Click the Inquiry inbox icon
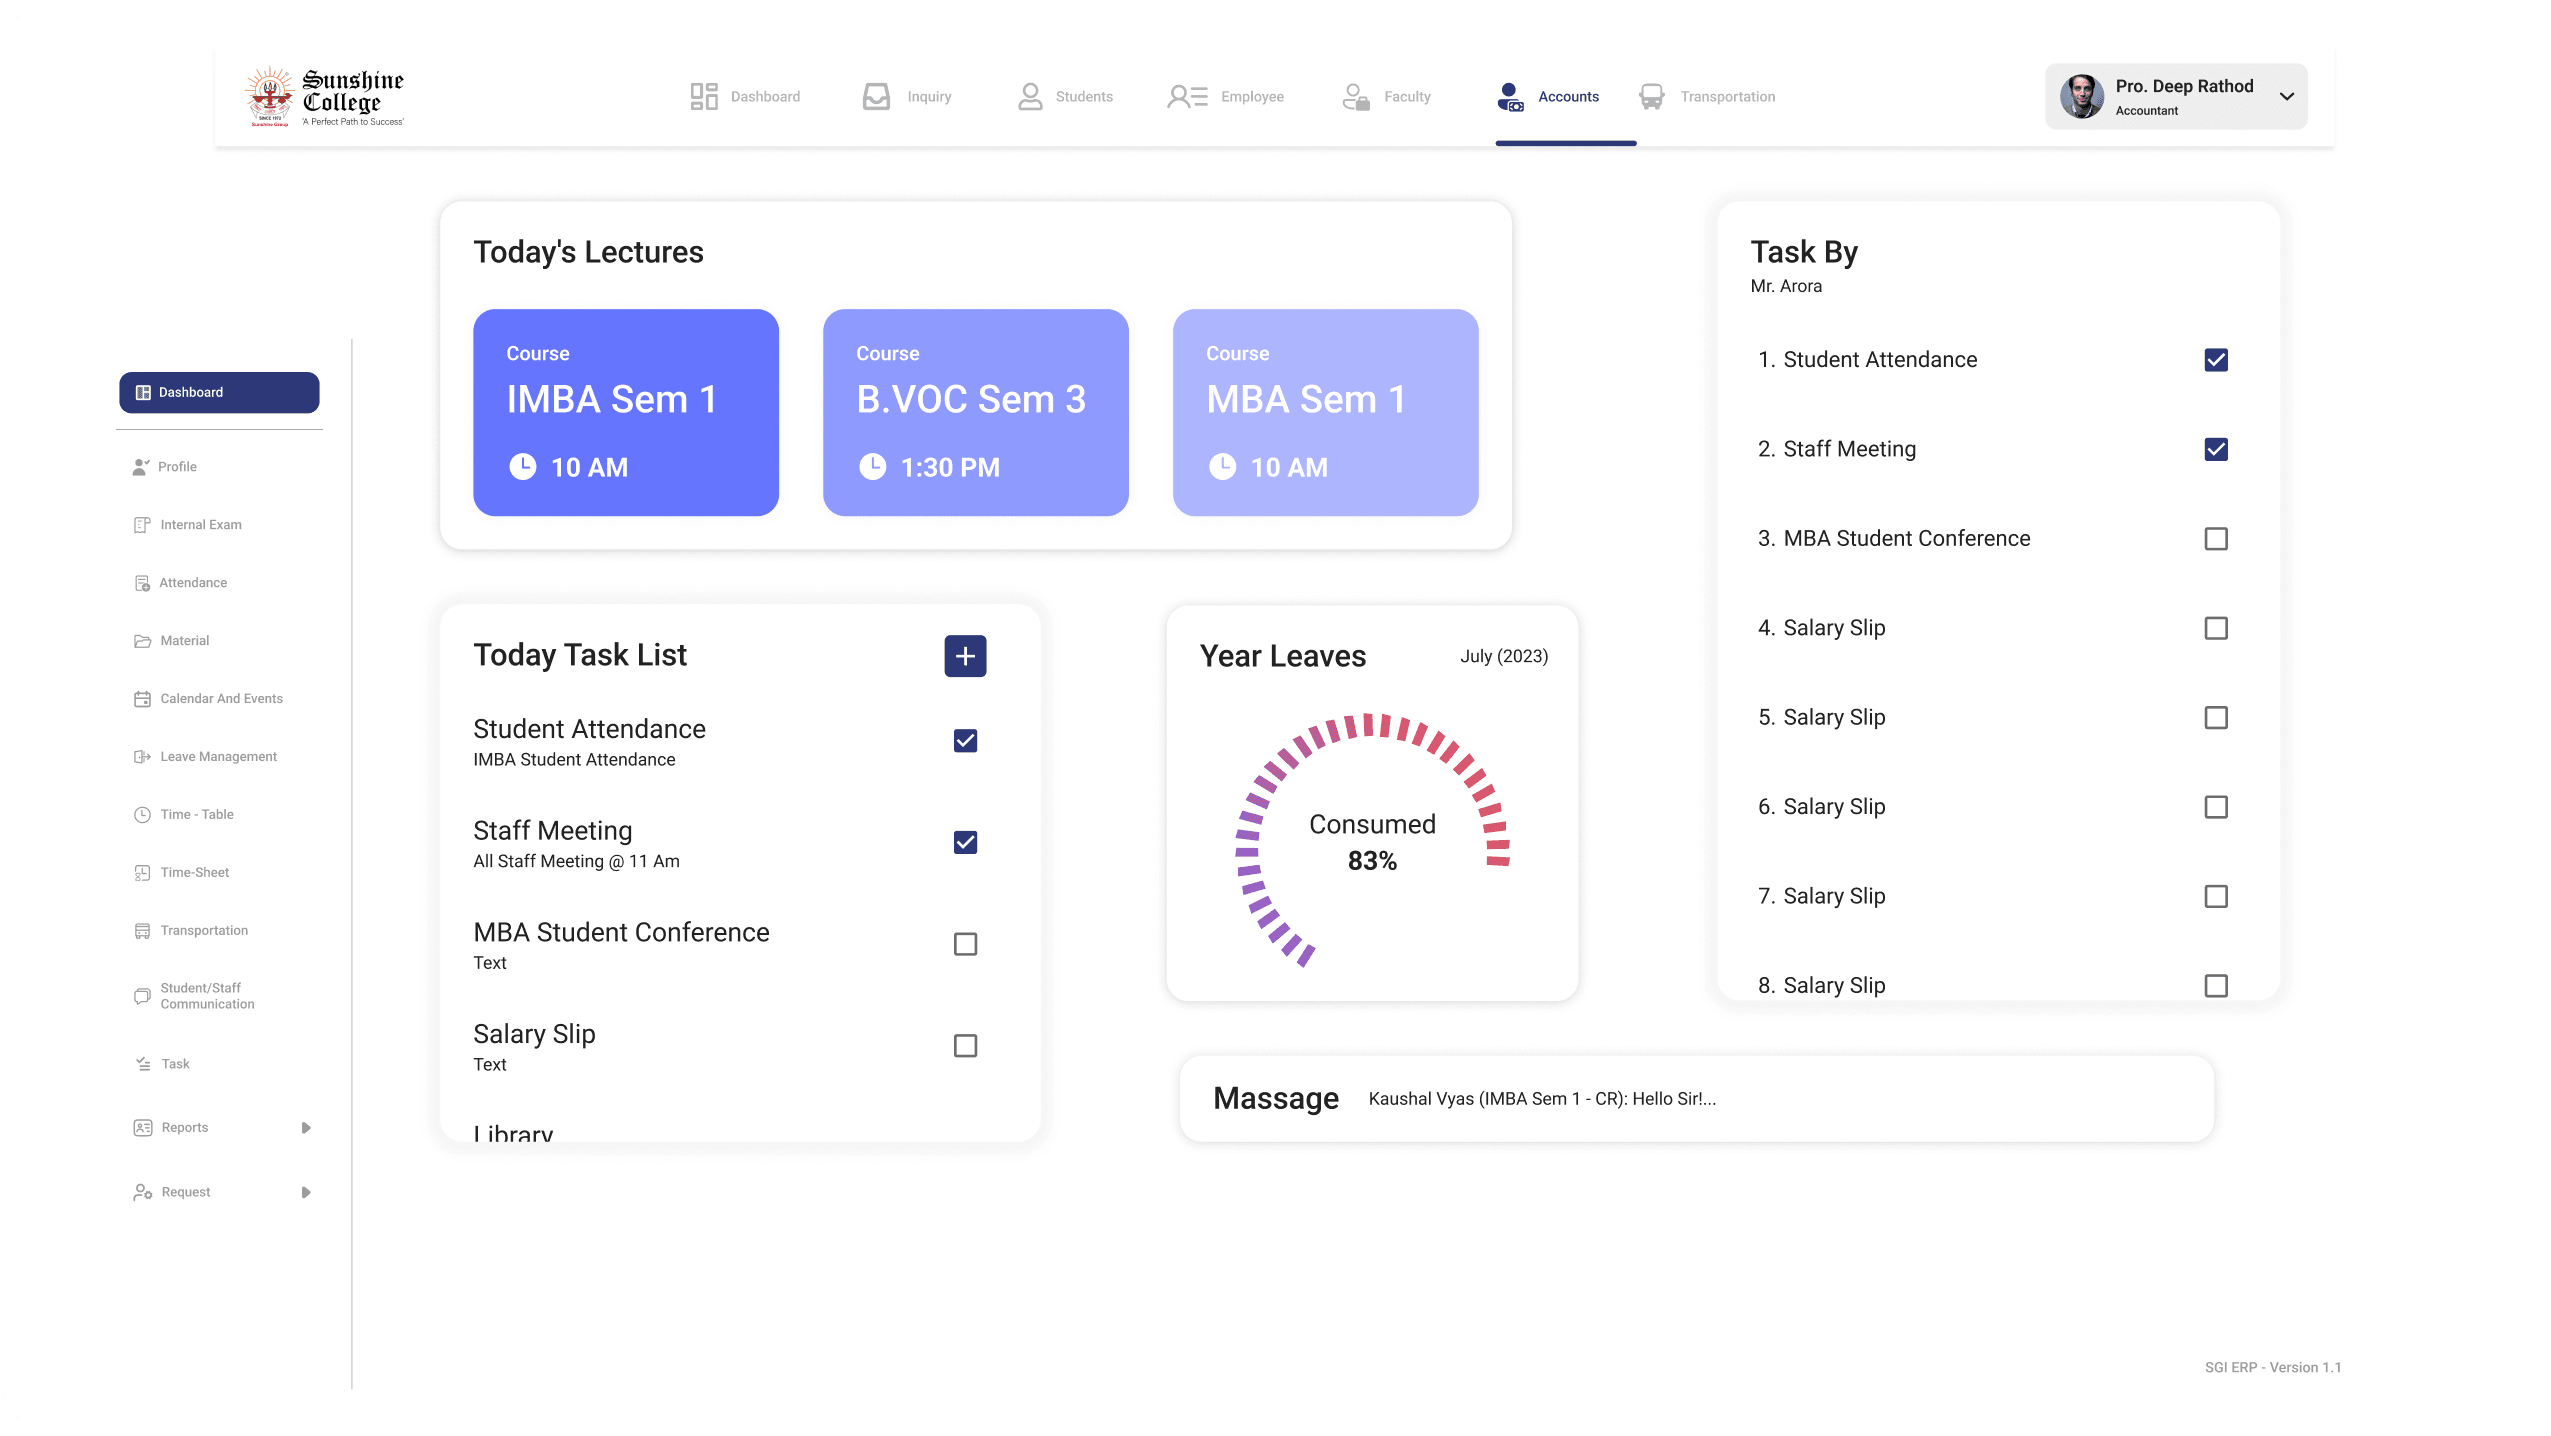This screenshot has height=1436, width=2551. click(876, 97)
